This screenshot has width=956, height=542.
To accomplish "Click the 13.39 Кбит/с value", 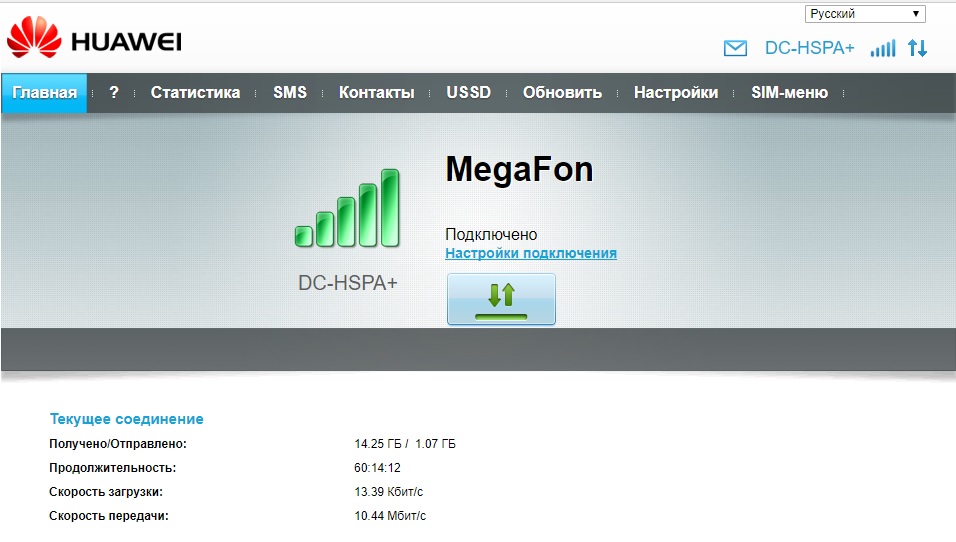I will pyautogui.click(x=388, y=492).
